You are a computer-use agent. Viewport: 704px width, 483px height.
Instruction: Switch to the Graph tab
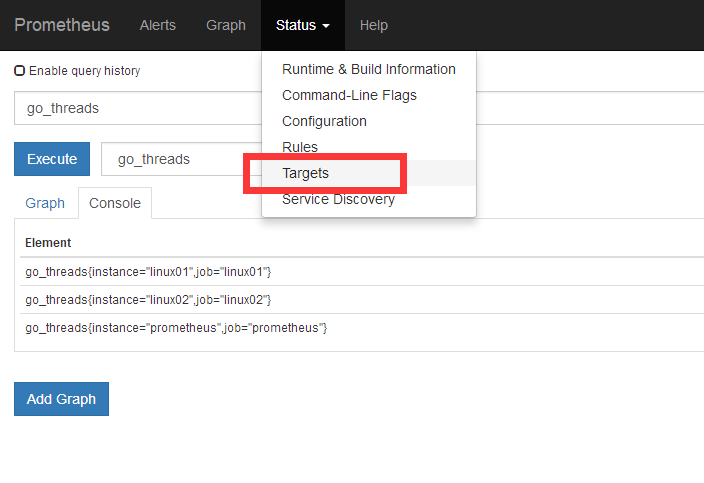click(45, 203)
